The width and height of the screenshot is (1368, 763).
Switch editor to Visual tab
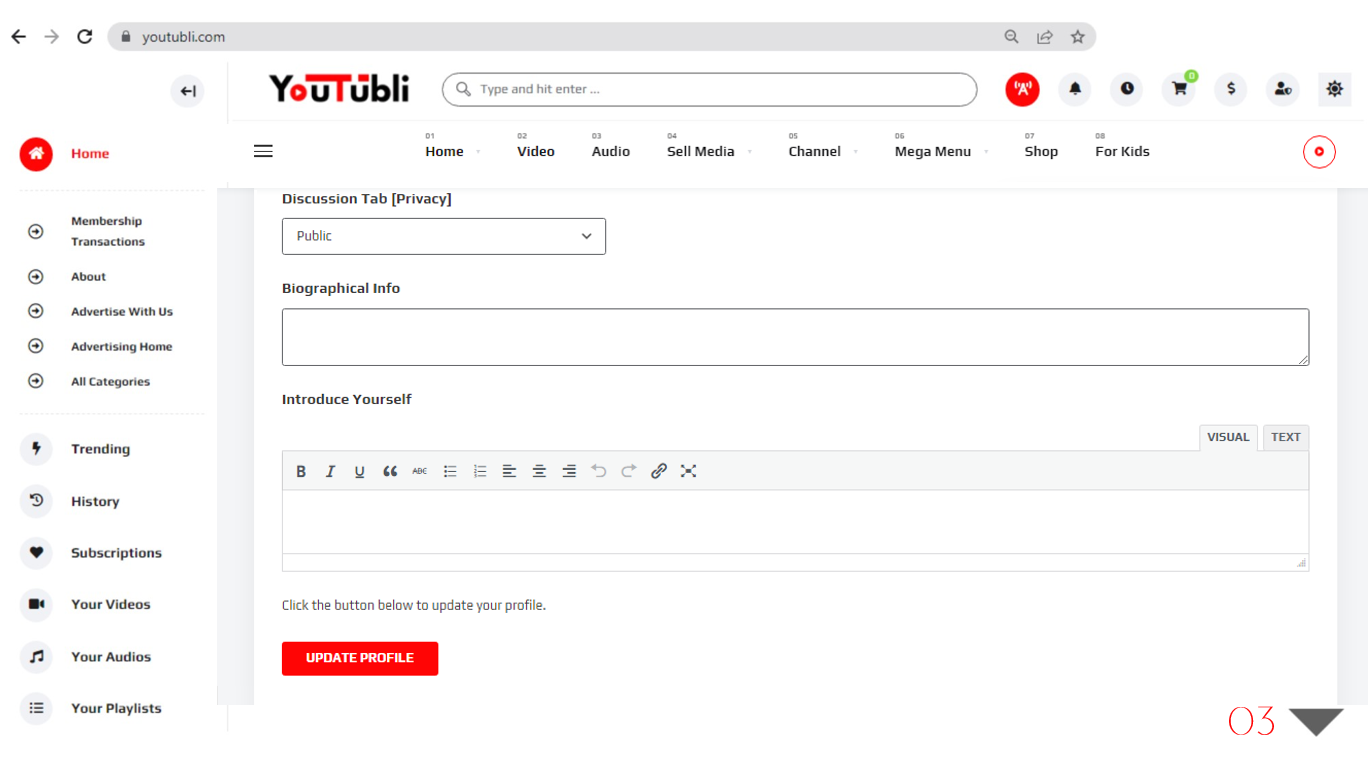coord(1228,437)
